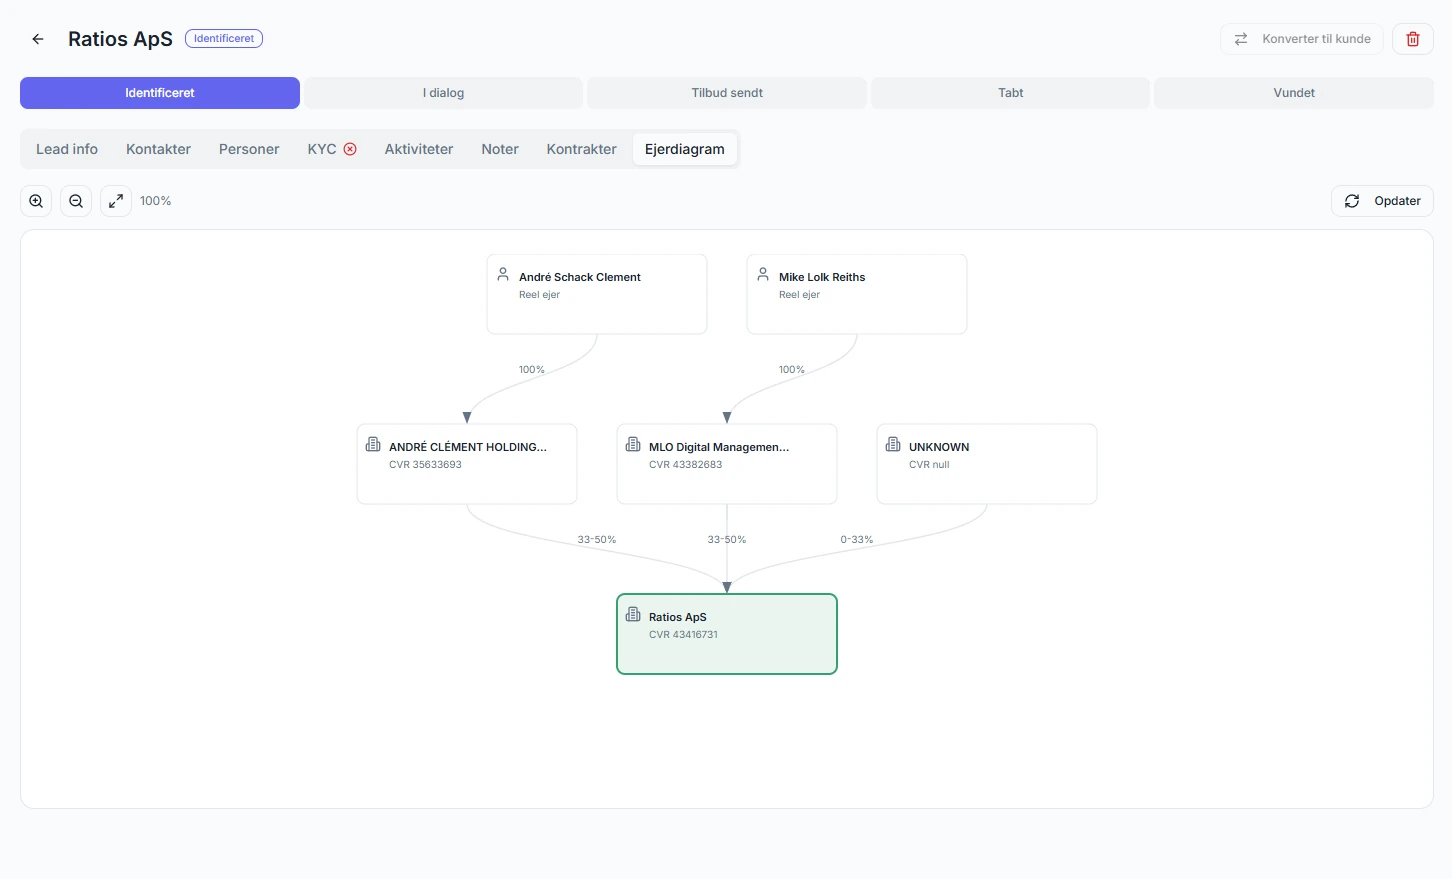Click the refresh icon in Opdater
This screenshot has height=879, width=1452.
pos(1352,201)
